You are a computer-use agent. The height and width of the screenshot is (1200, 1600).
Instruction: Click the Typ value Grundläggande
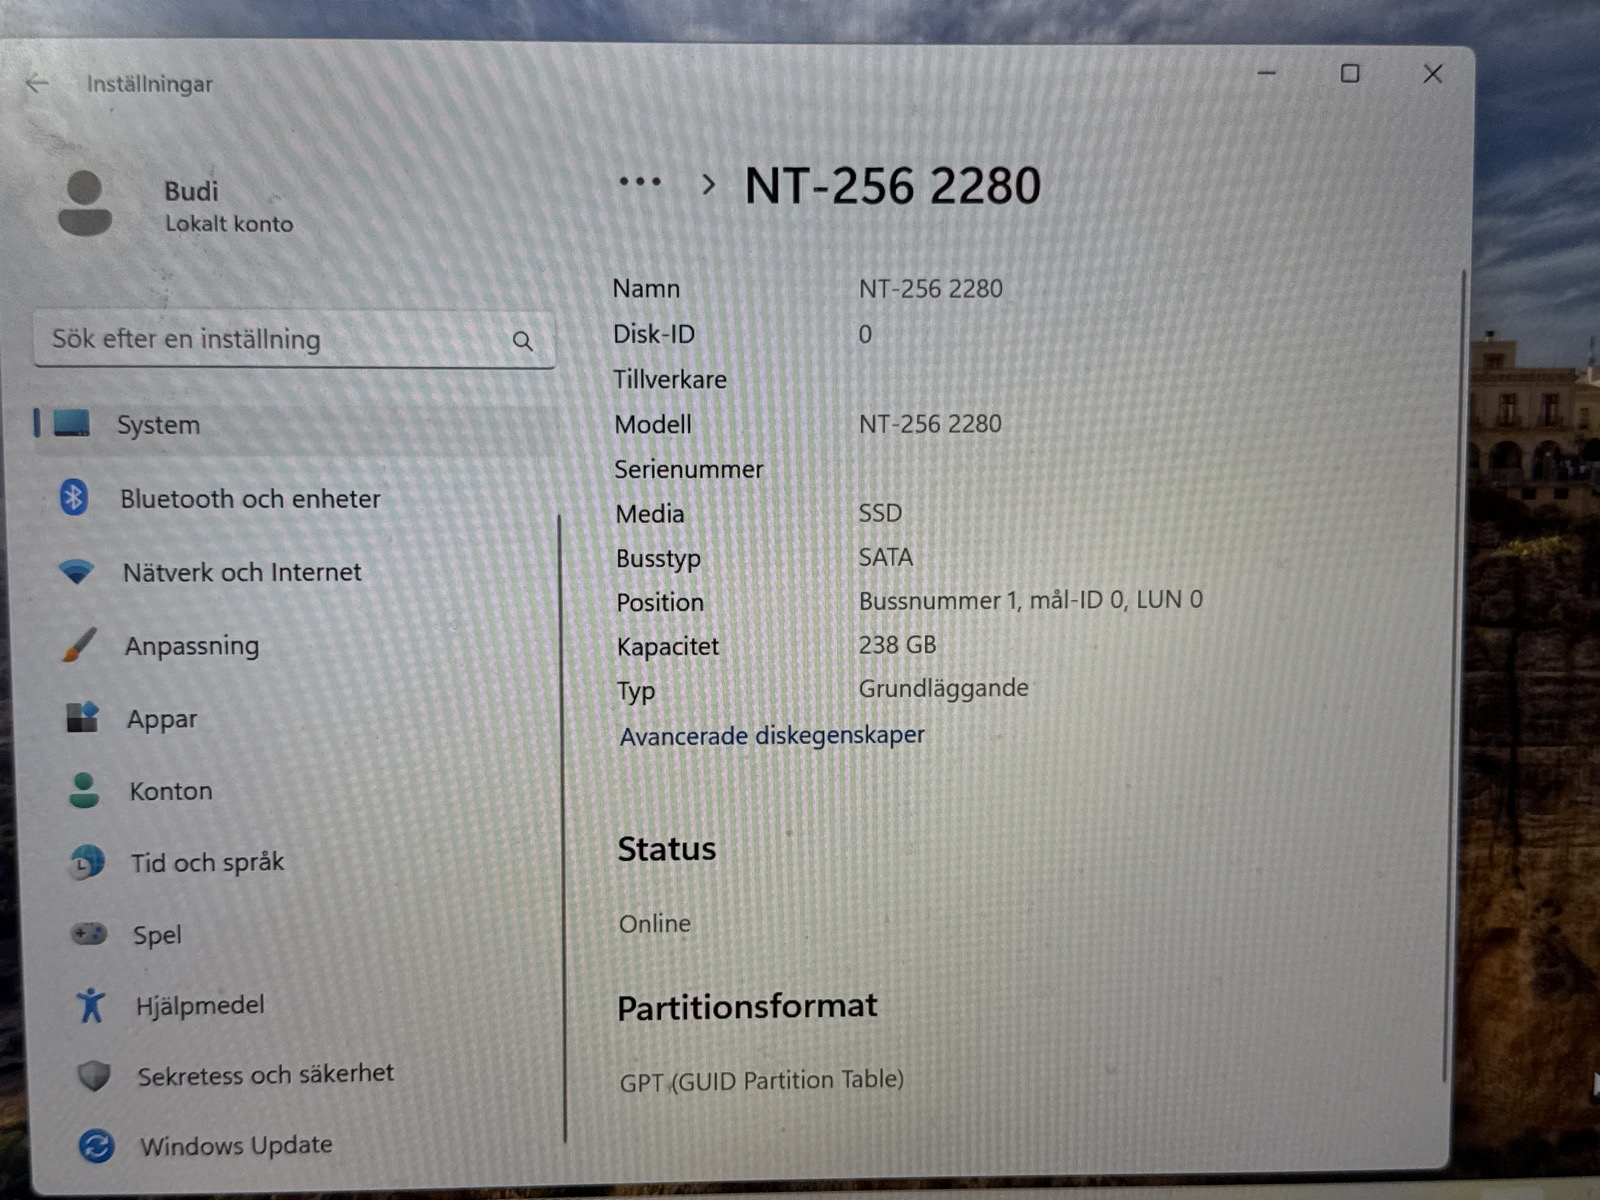pos(943,689)
